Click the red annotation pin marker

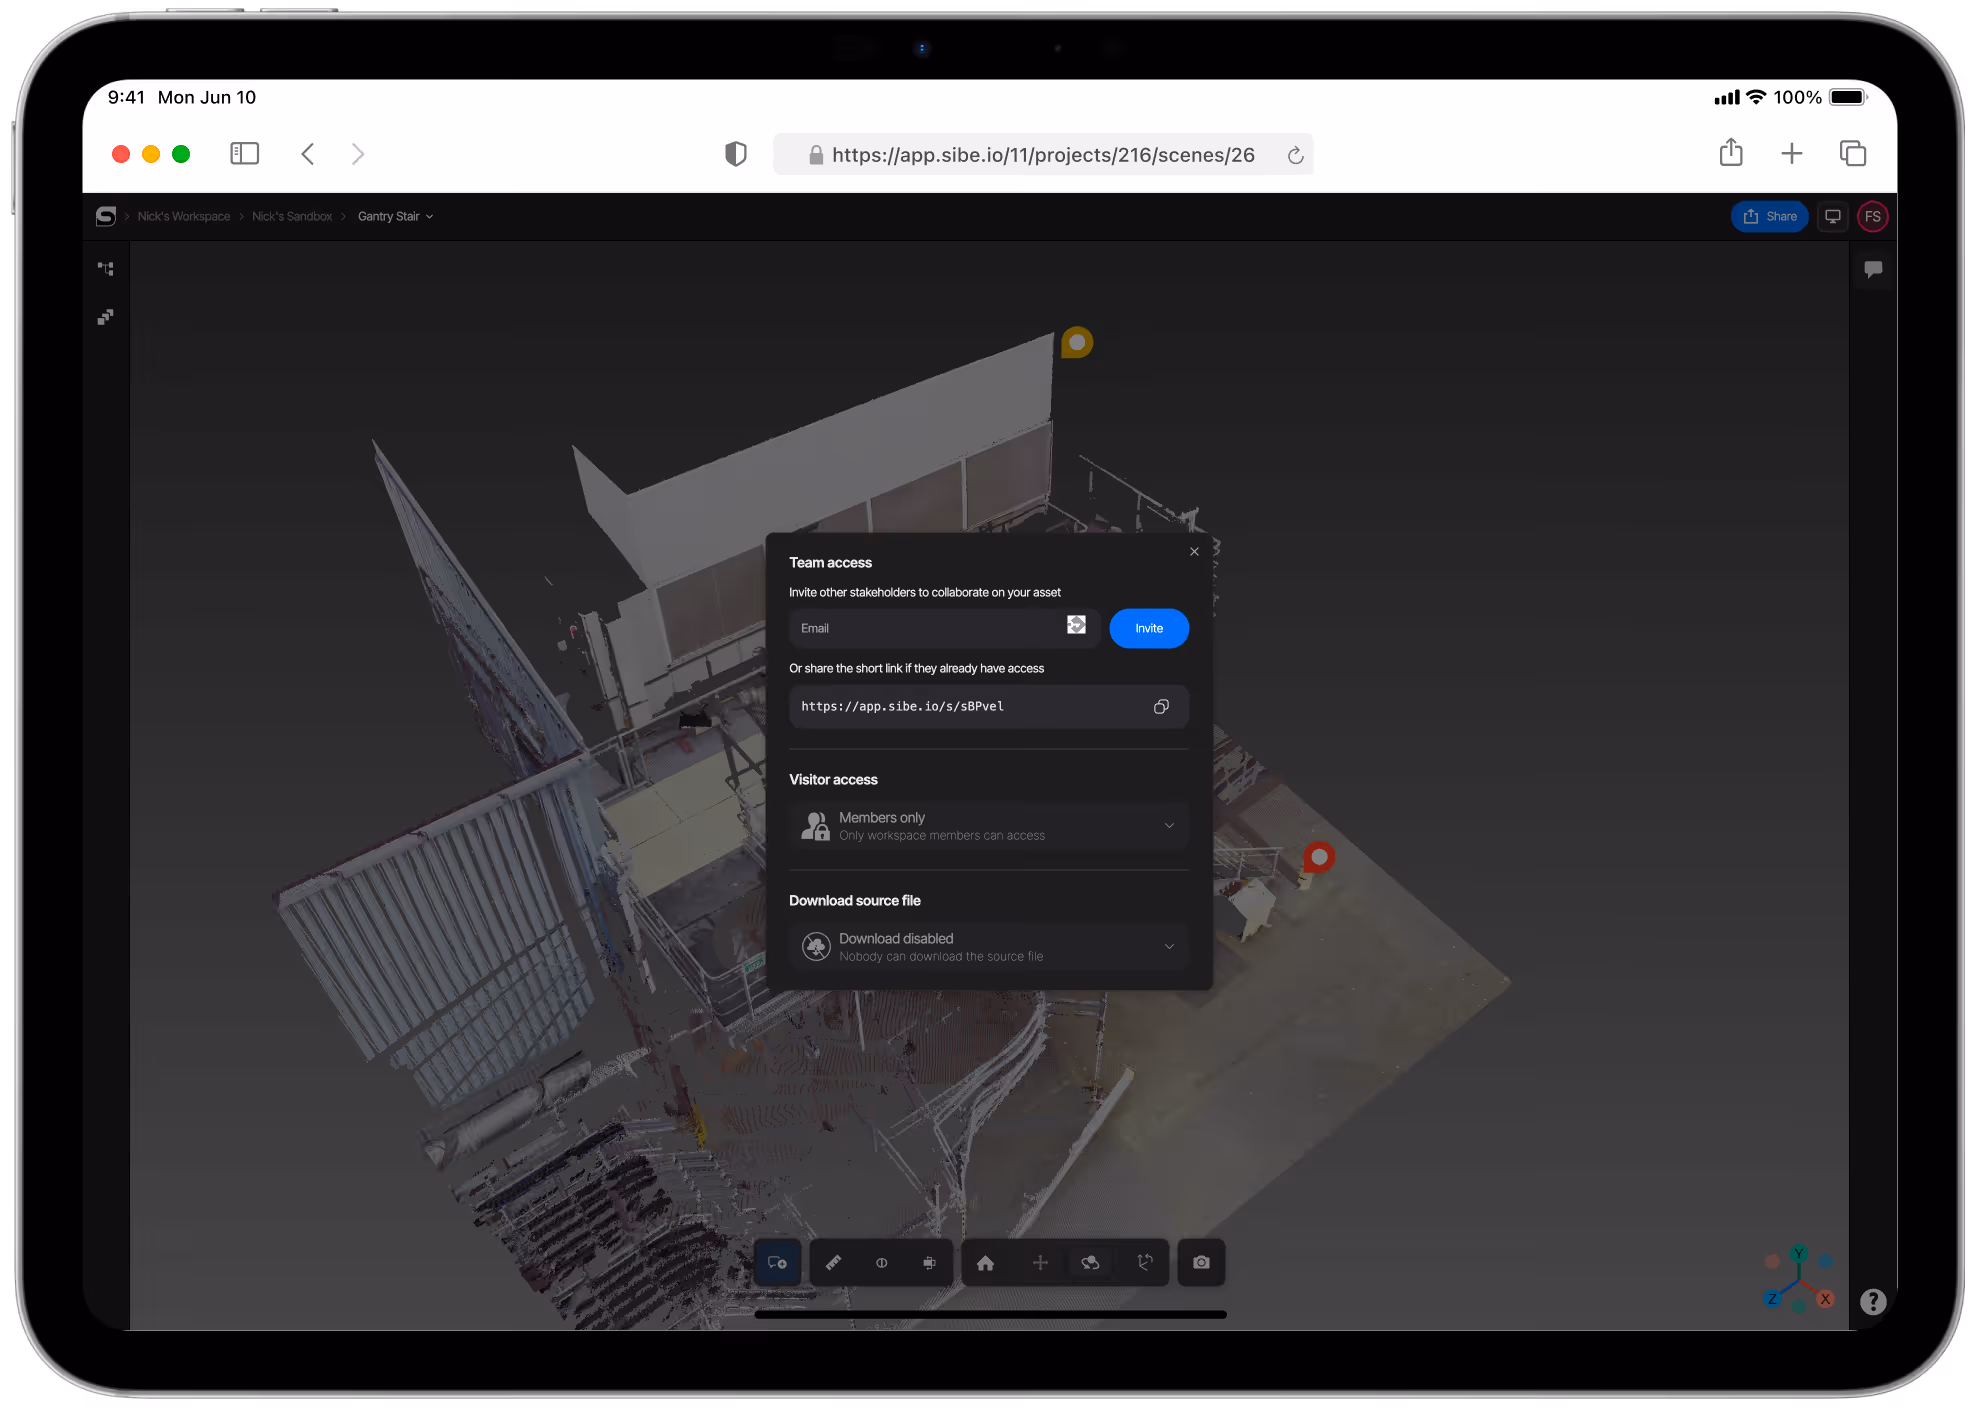coord(1319,857)
